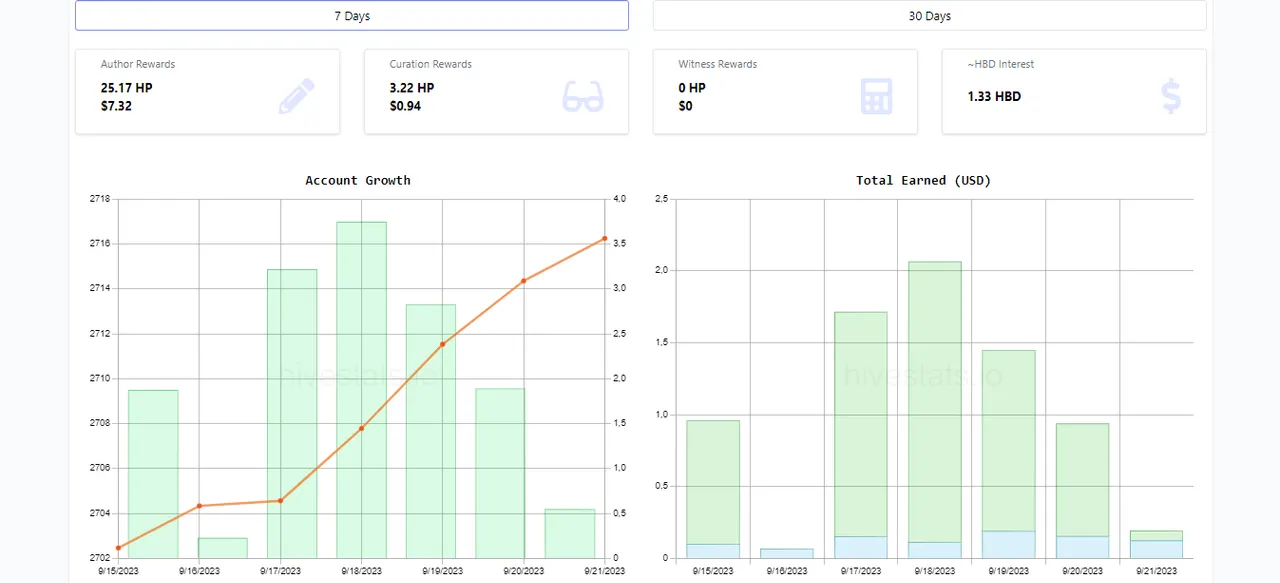Click the 9/15/2023 Account Growth bar
The height and width of the screenshot is (583, 1280).
click(x=153, y=473)
